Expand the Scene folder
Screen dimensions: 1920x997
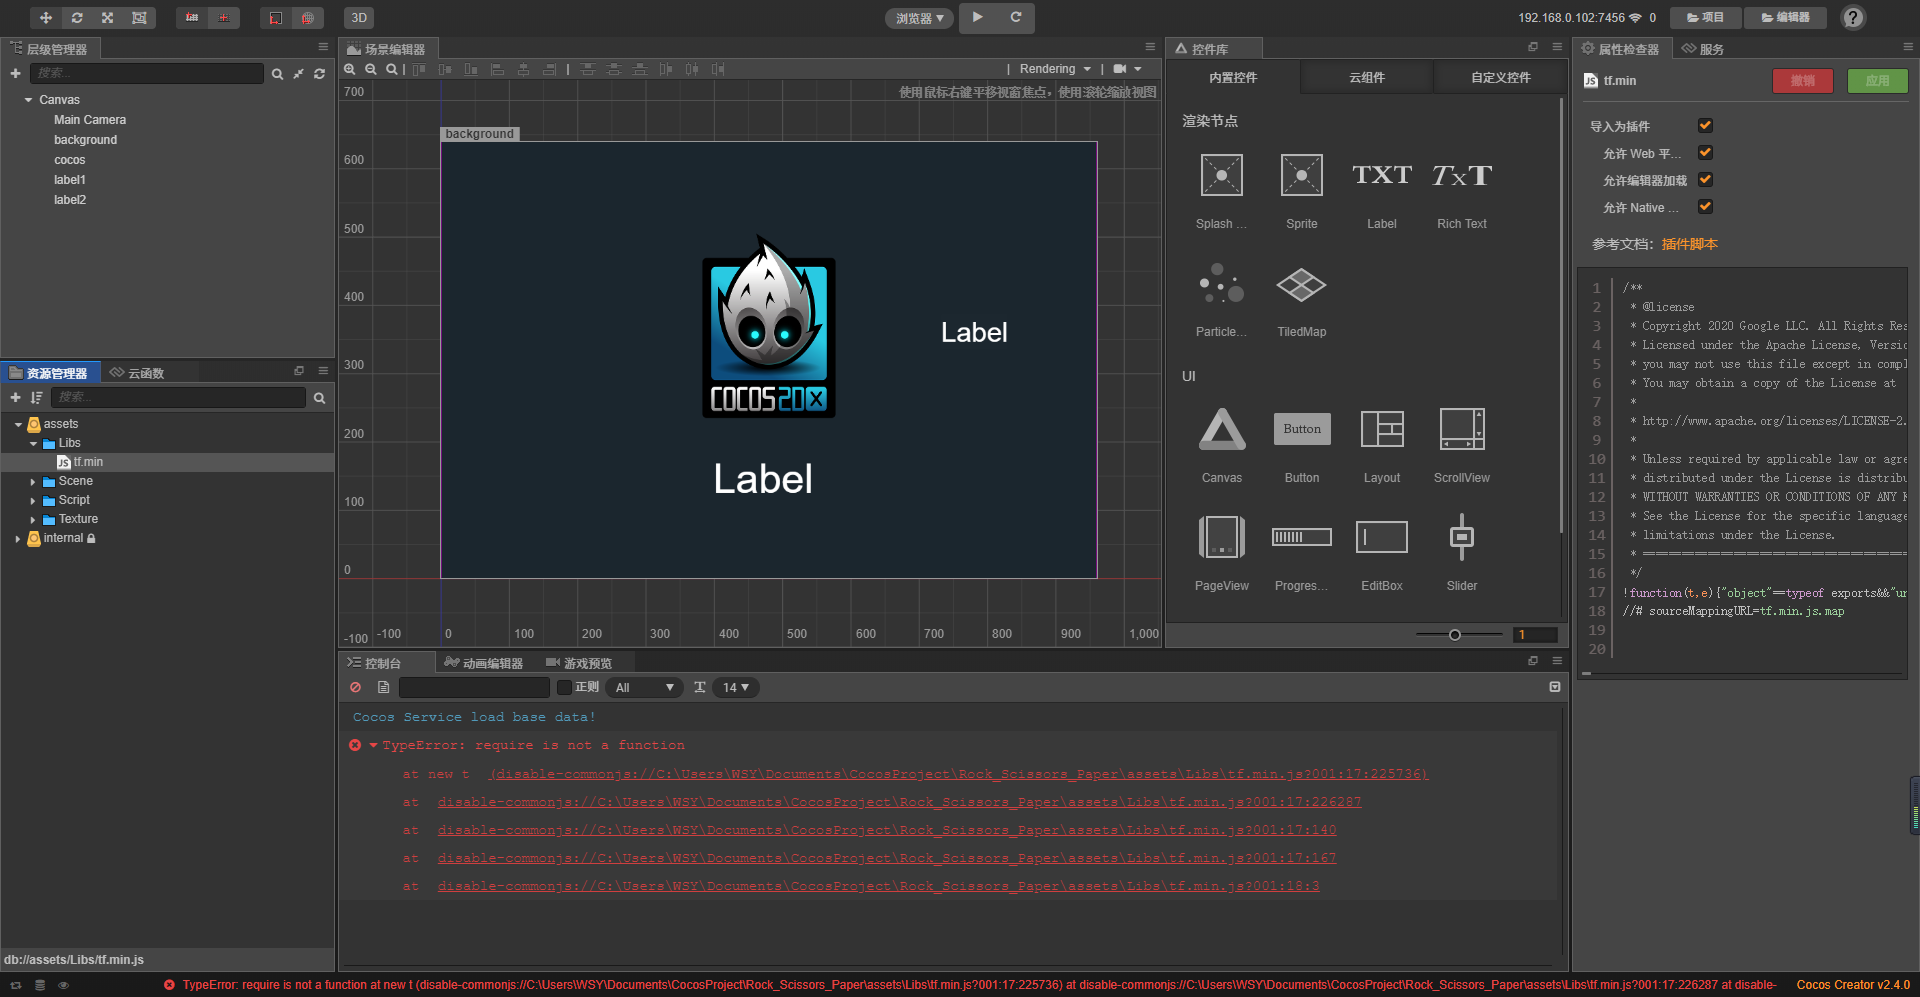click(x=33, y=482)
